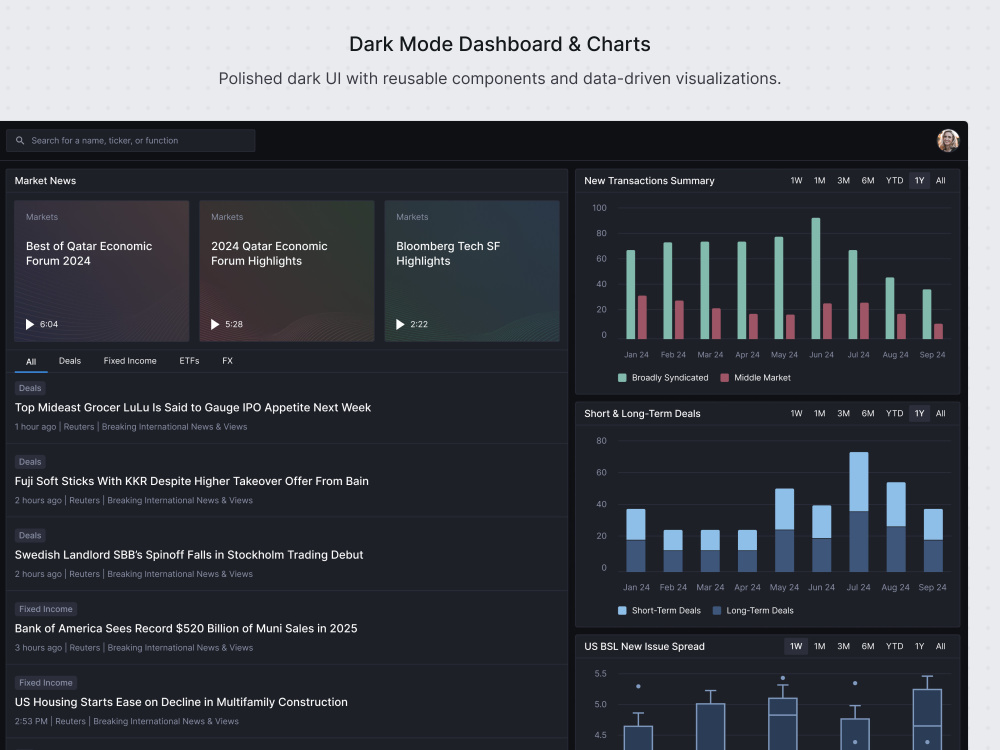Open the 2024 Qatar Economic Forum Highlights card

point(287,271)
